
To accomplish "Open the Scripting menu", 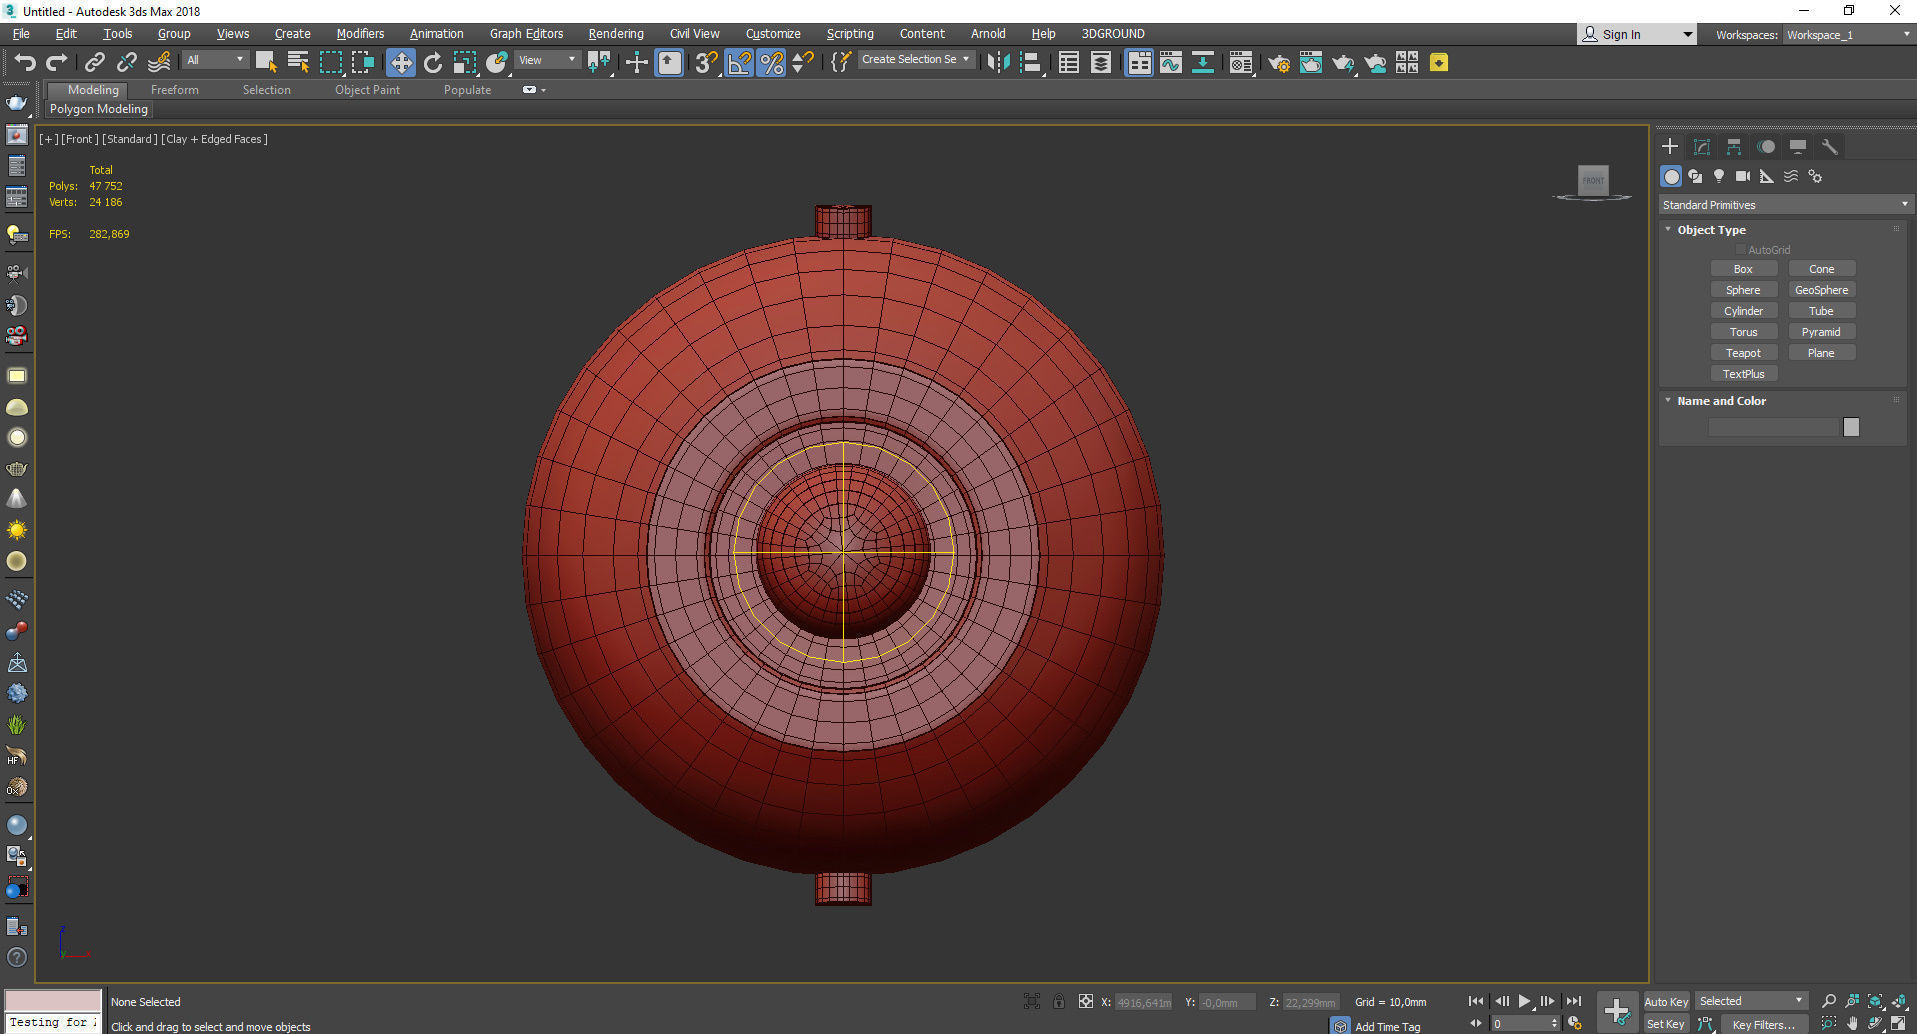I will pyautogui.click(x=850, y=34).
